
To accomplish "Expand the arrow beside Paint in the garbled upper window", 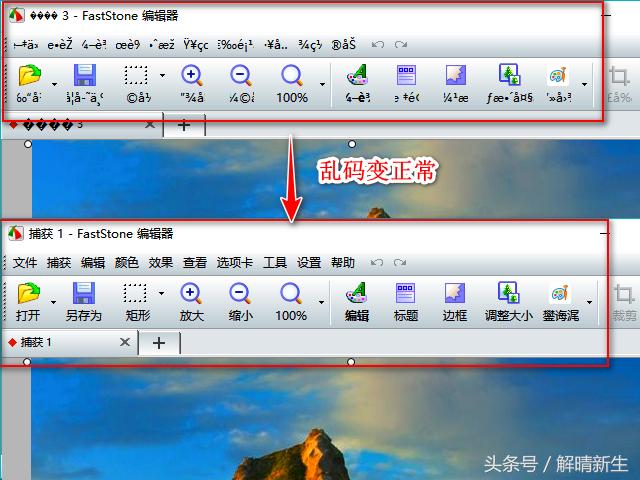I will tap(584, 84).
